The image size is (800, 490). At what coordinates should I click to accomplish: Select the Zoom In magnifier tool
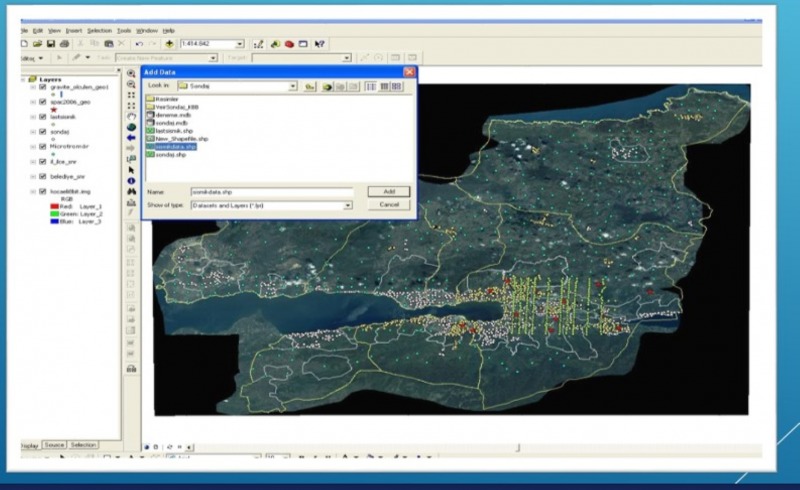tap(131, 75)
